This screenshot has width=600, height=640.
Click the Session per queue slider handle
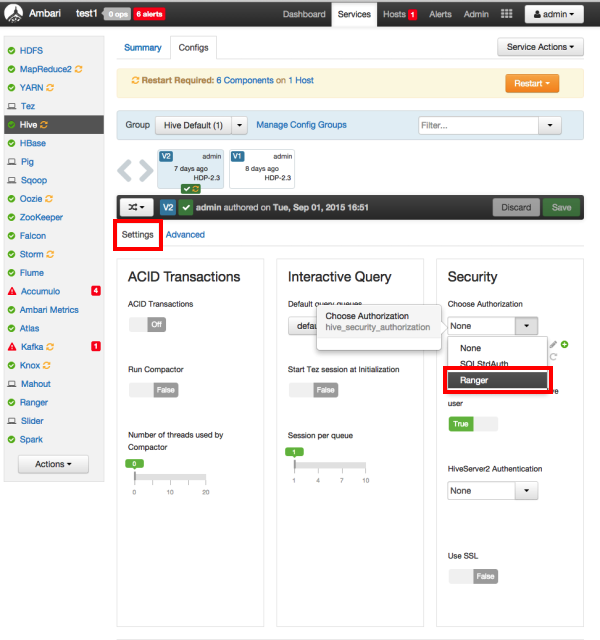click(294, 464)
